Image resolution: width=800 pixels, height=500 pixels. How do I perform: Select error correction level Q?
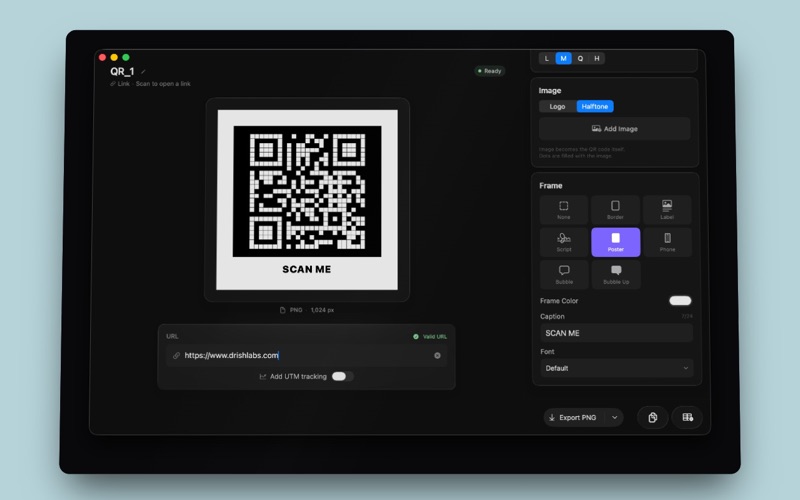[580, 59]
